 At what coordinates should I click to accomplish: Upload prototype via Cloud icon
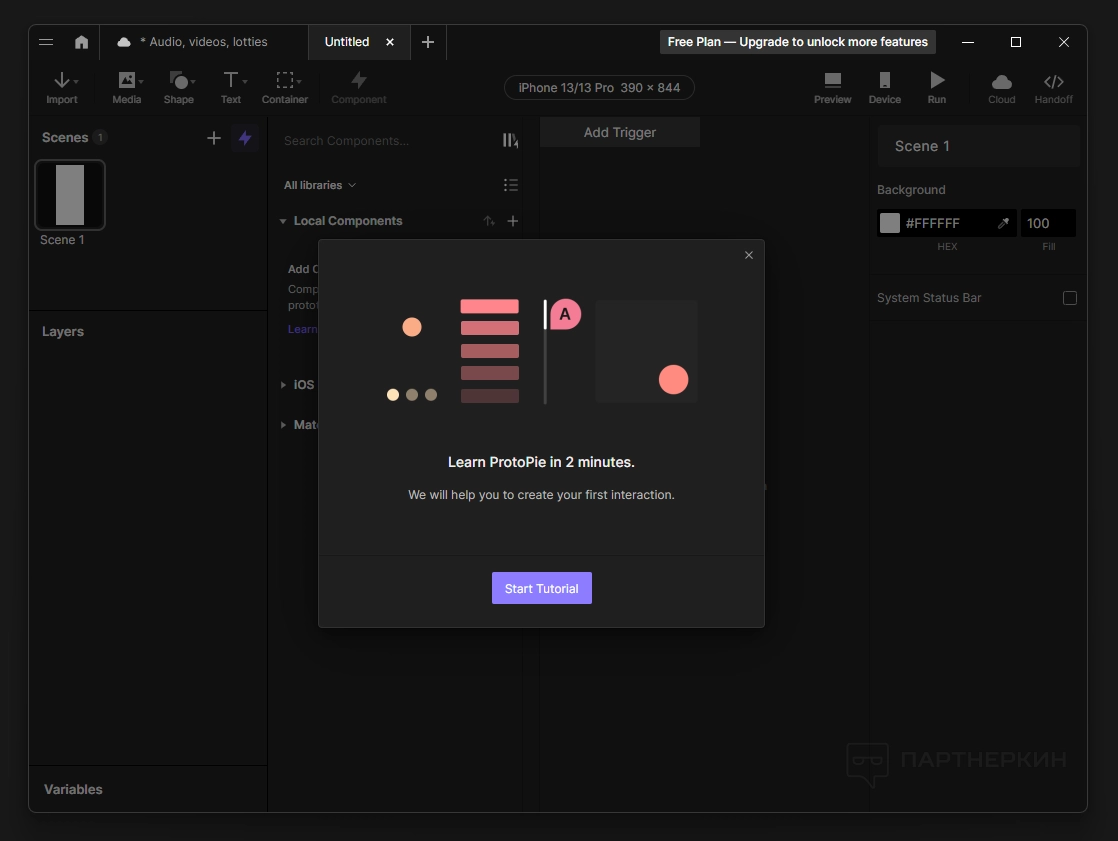[1001, 82]
